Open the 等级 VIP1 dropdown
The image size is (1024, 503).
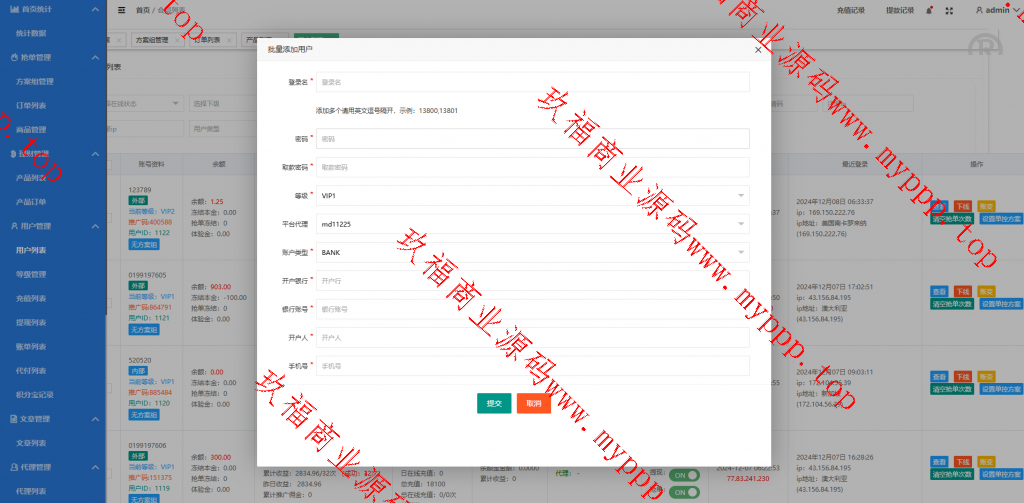click(x=532, y=196)
